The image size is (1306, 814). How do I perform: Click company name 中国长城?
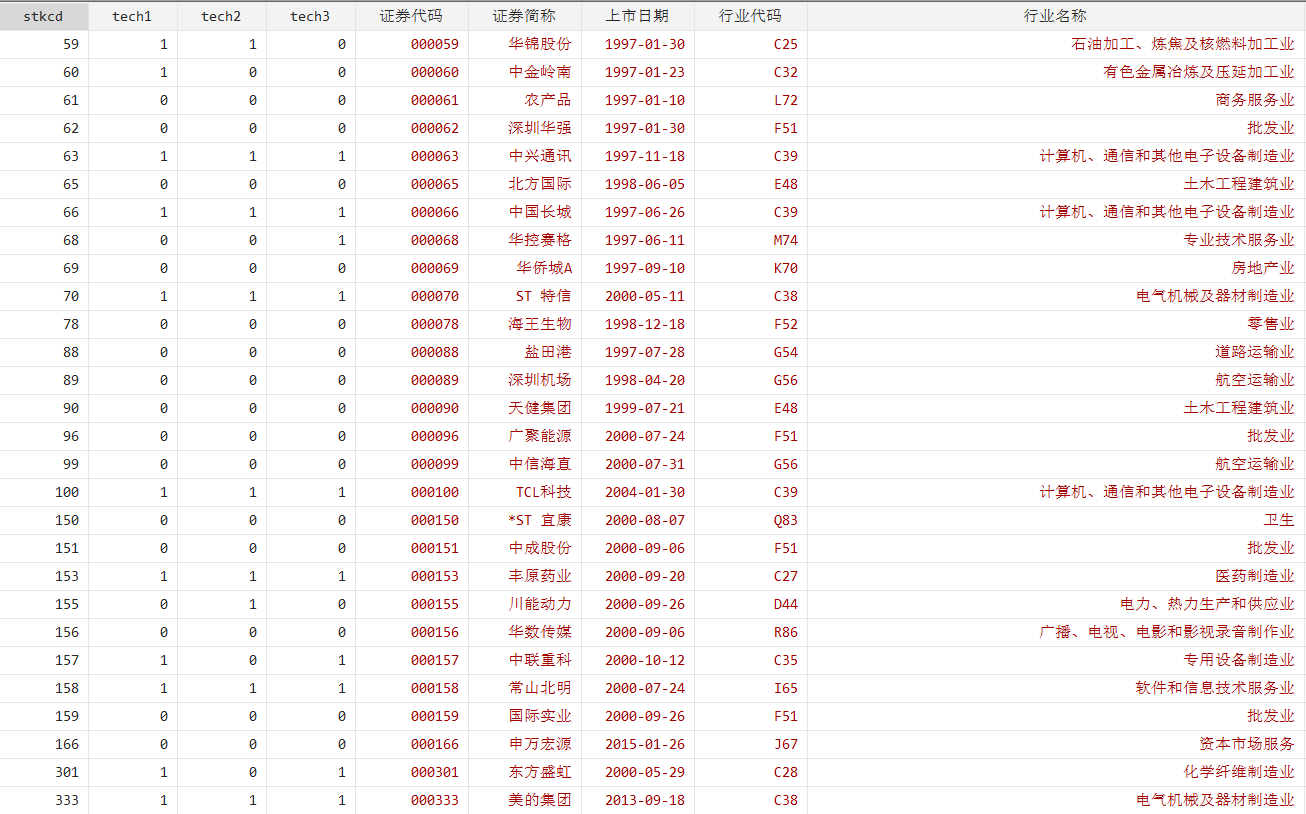[x=540, y=212]
